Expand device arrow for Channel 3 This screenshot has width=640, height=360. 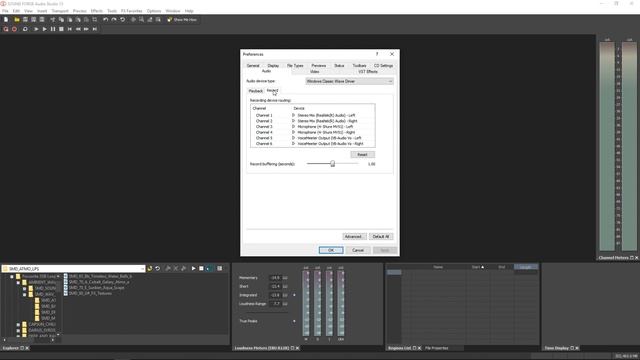point(293,127)
